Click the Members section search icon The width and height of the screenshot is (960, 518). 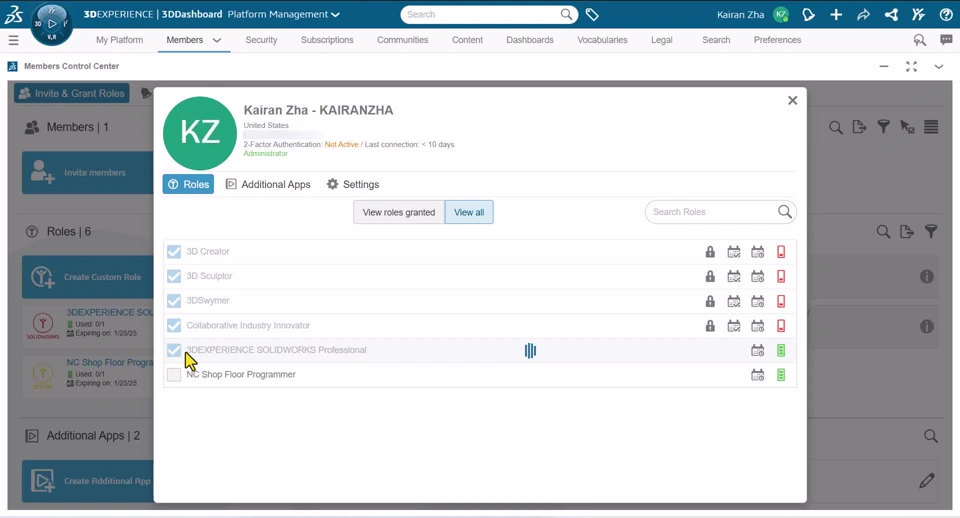tap(836, 127)
